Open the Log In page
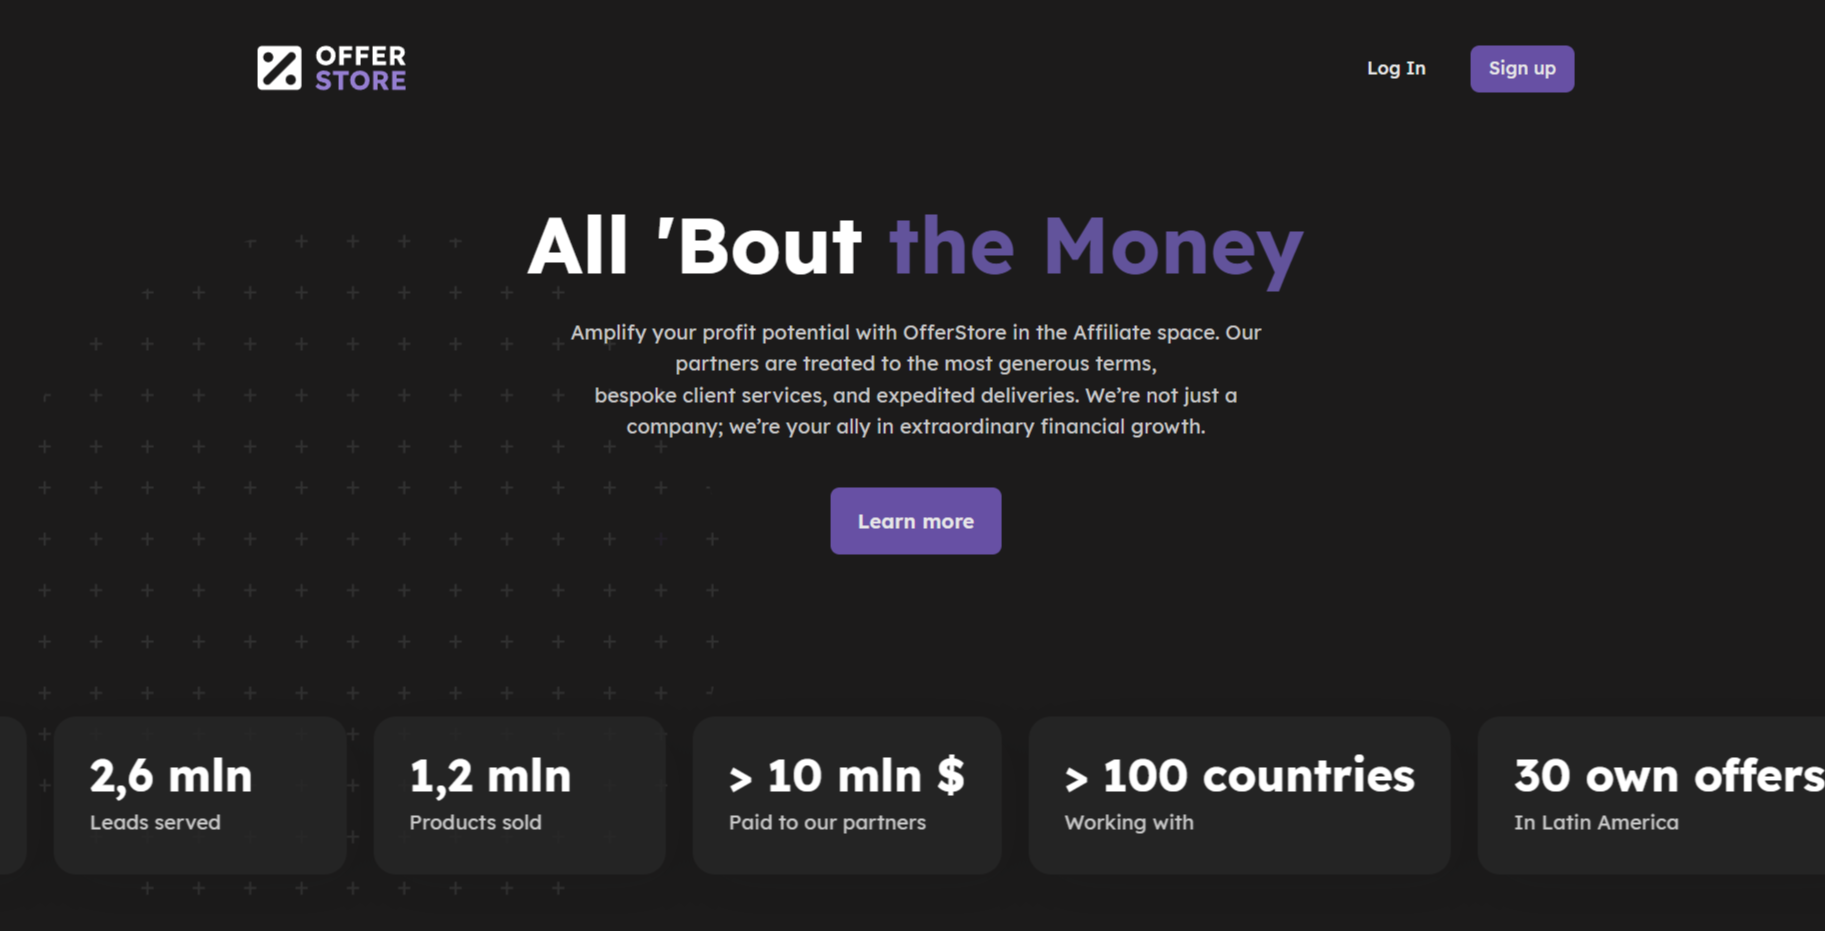The height and width of the screenshot is (931, 1825). 1396,68
